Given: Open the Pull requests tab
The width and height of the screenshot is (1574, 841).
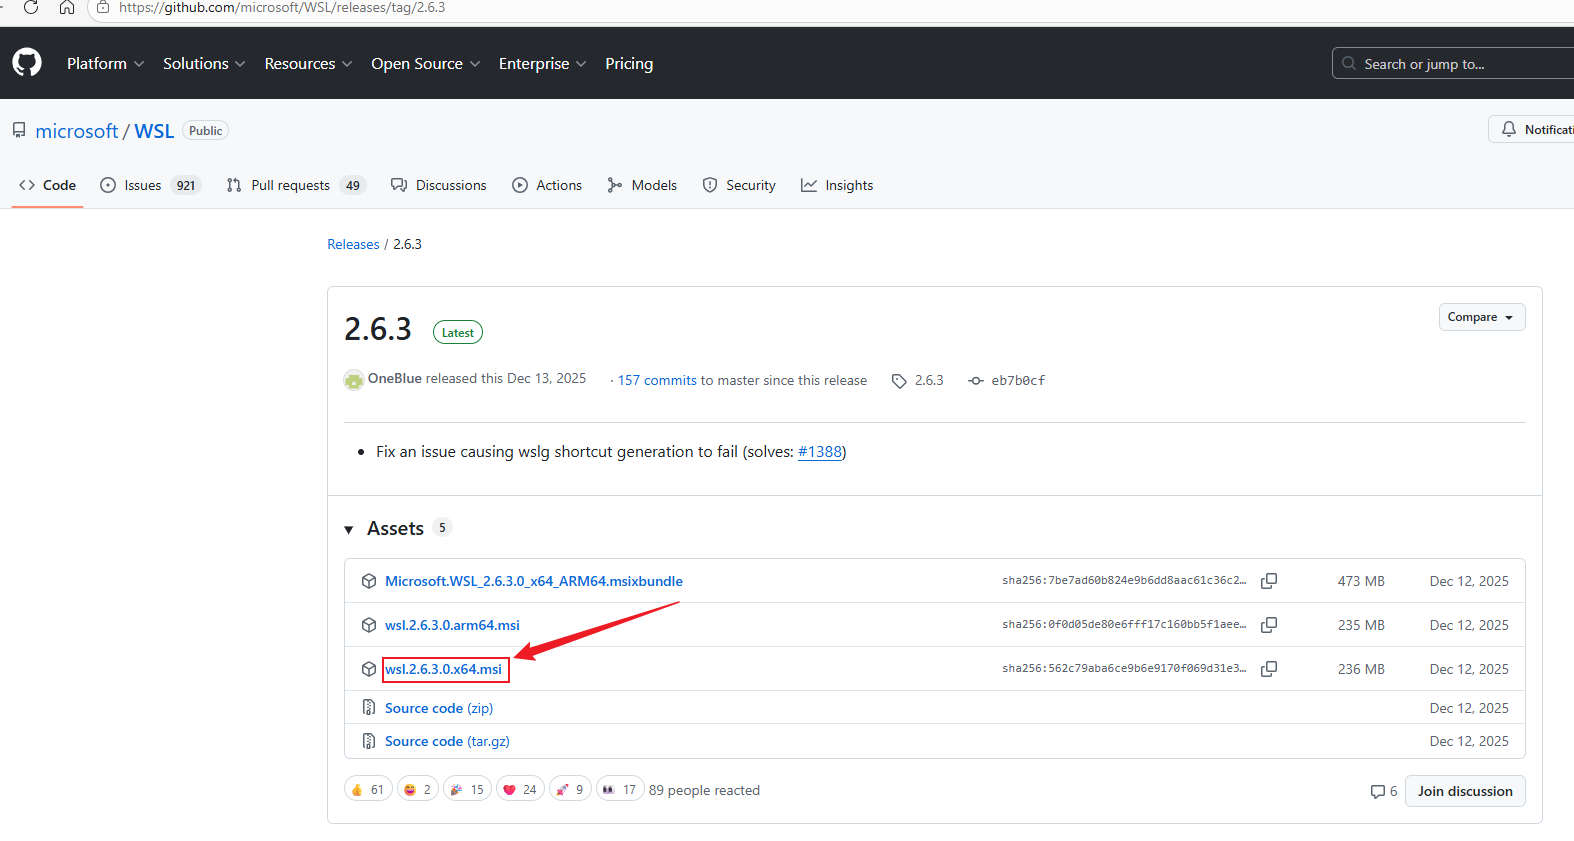Looking at the screenshot, I should [x=296, y=185].
